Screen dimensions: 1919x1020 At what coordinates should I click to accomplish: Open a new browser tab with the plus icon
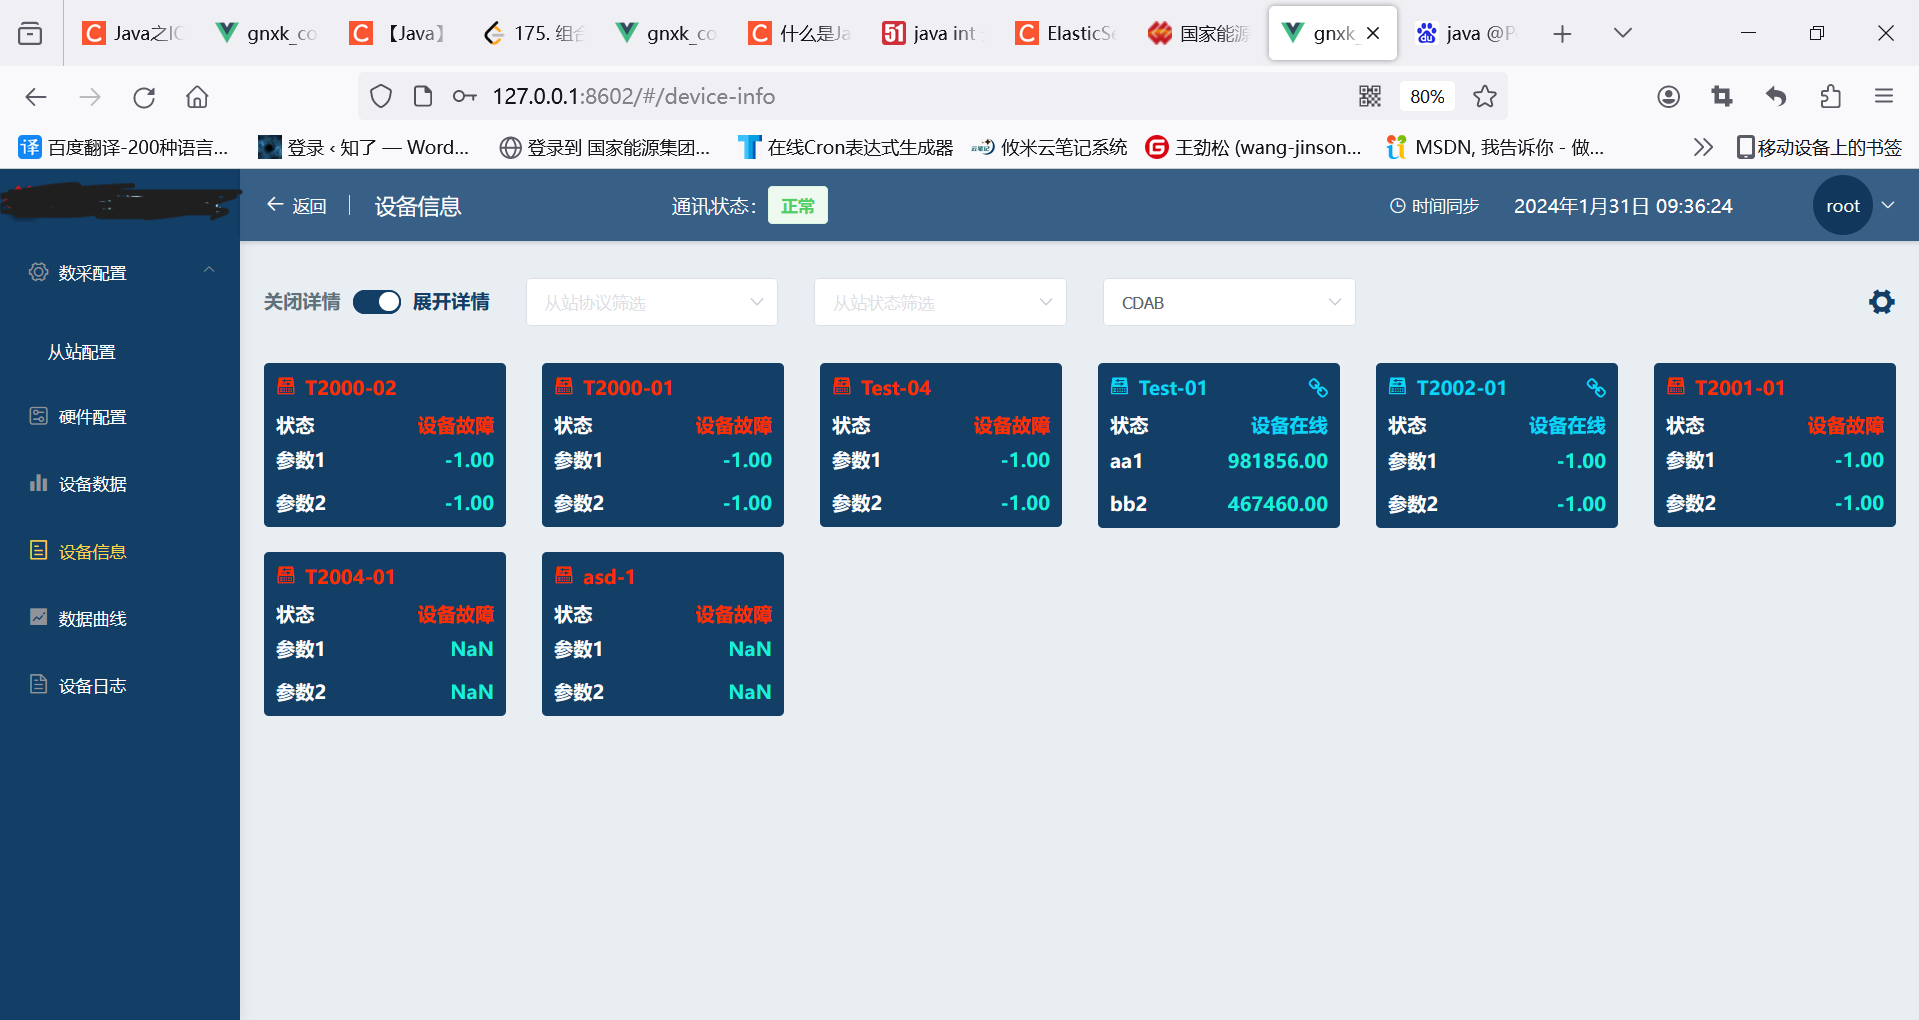click(1562, 34)
